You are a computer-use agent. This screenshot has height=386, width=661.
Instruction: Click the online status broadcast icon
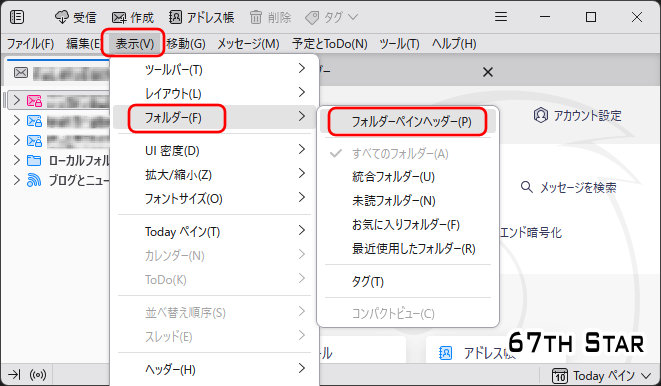(38, 375)
